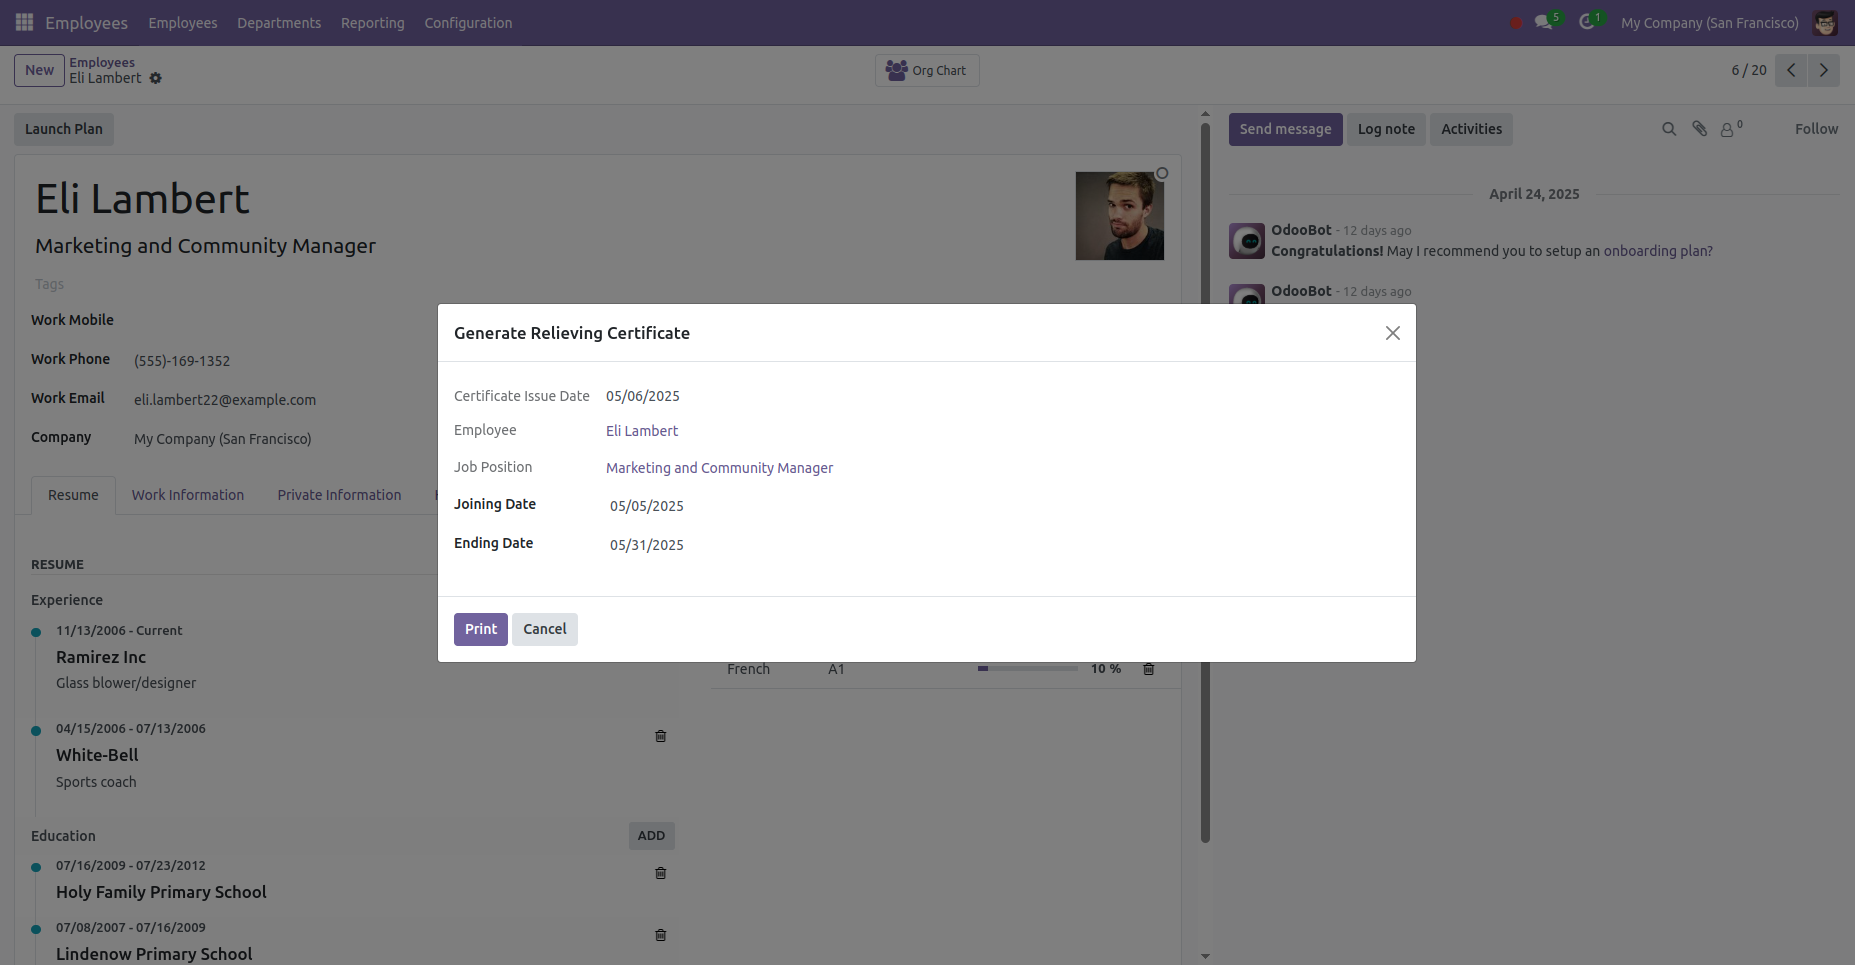Edit the employee photo via the camera circle
The height and width of the screenshot is (965, 1855).
point(1161,173)
